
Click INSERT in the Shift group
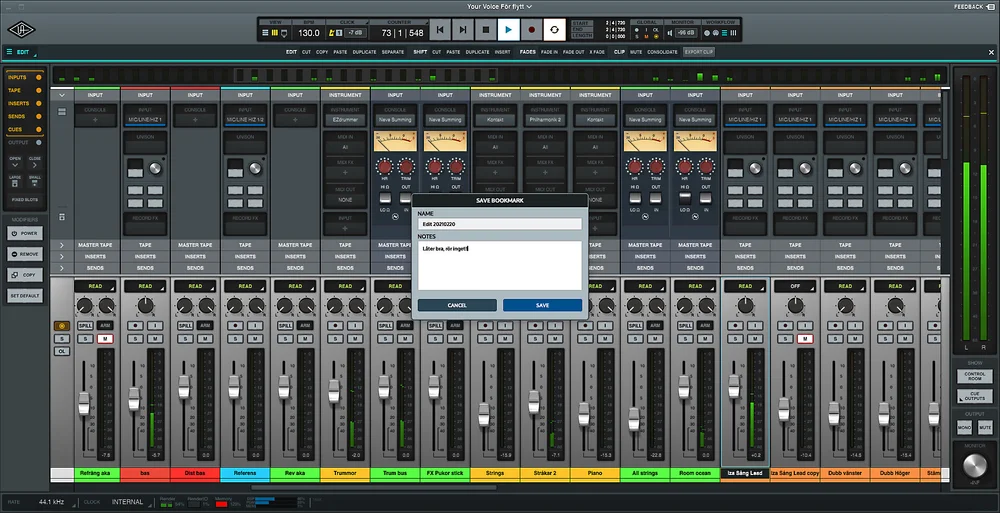click(503, 52)
